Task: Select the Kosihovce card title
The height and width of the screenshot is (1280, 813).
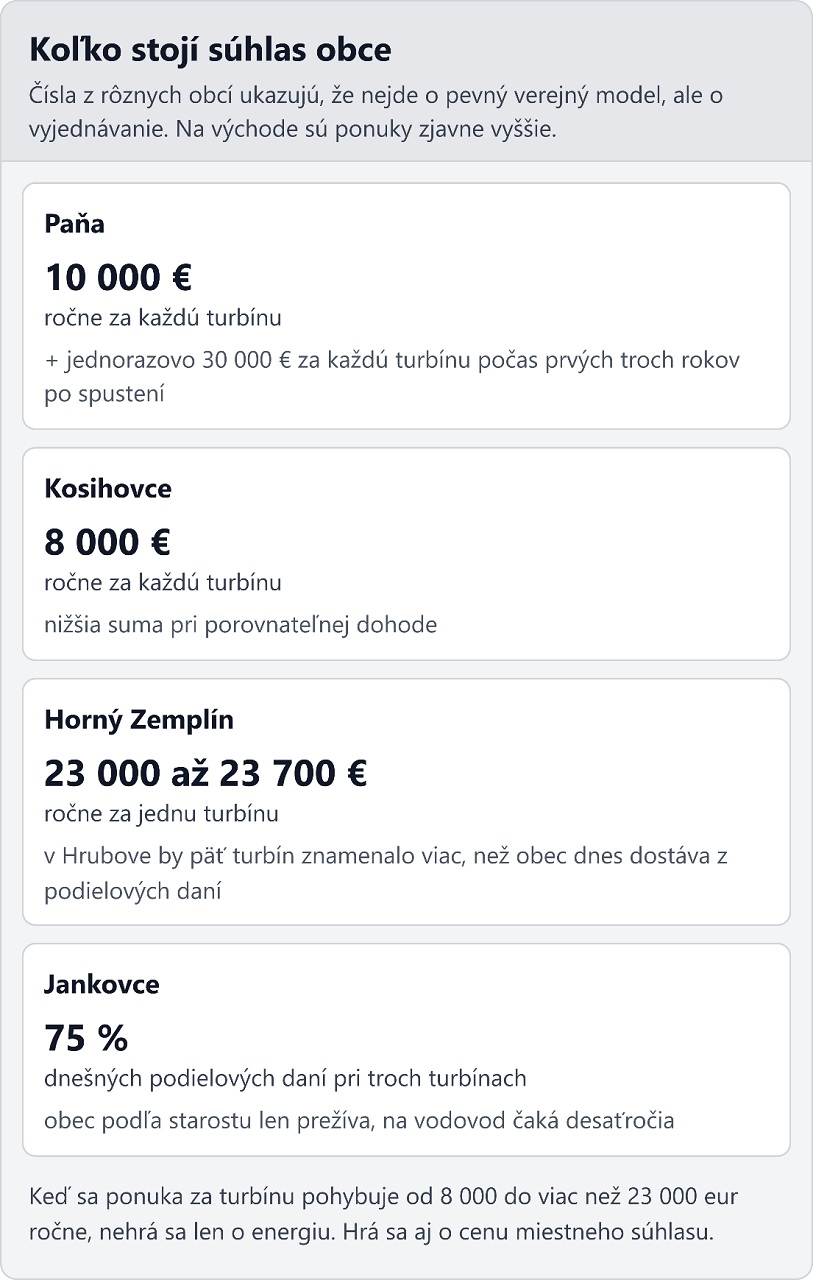Action: coord(108,488)
